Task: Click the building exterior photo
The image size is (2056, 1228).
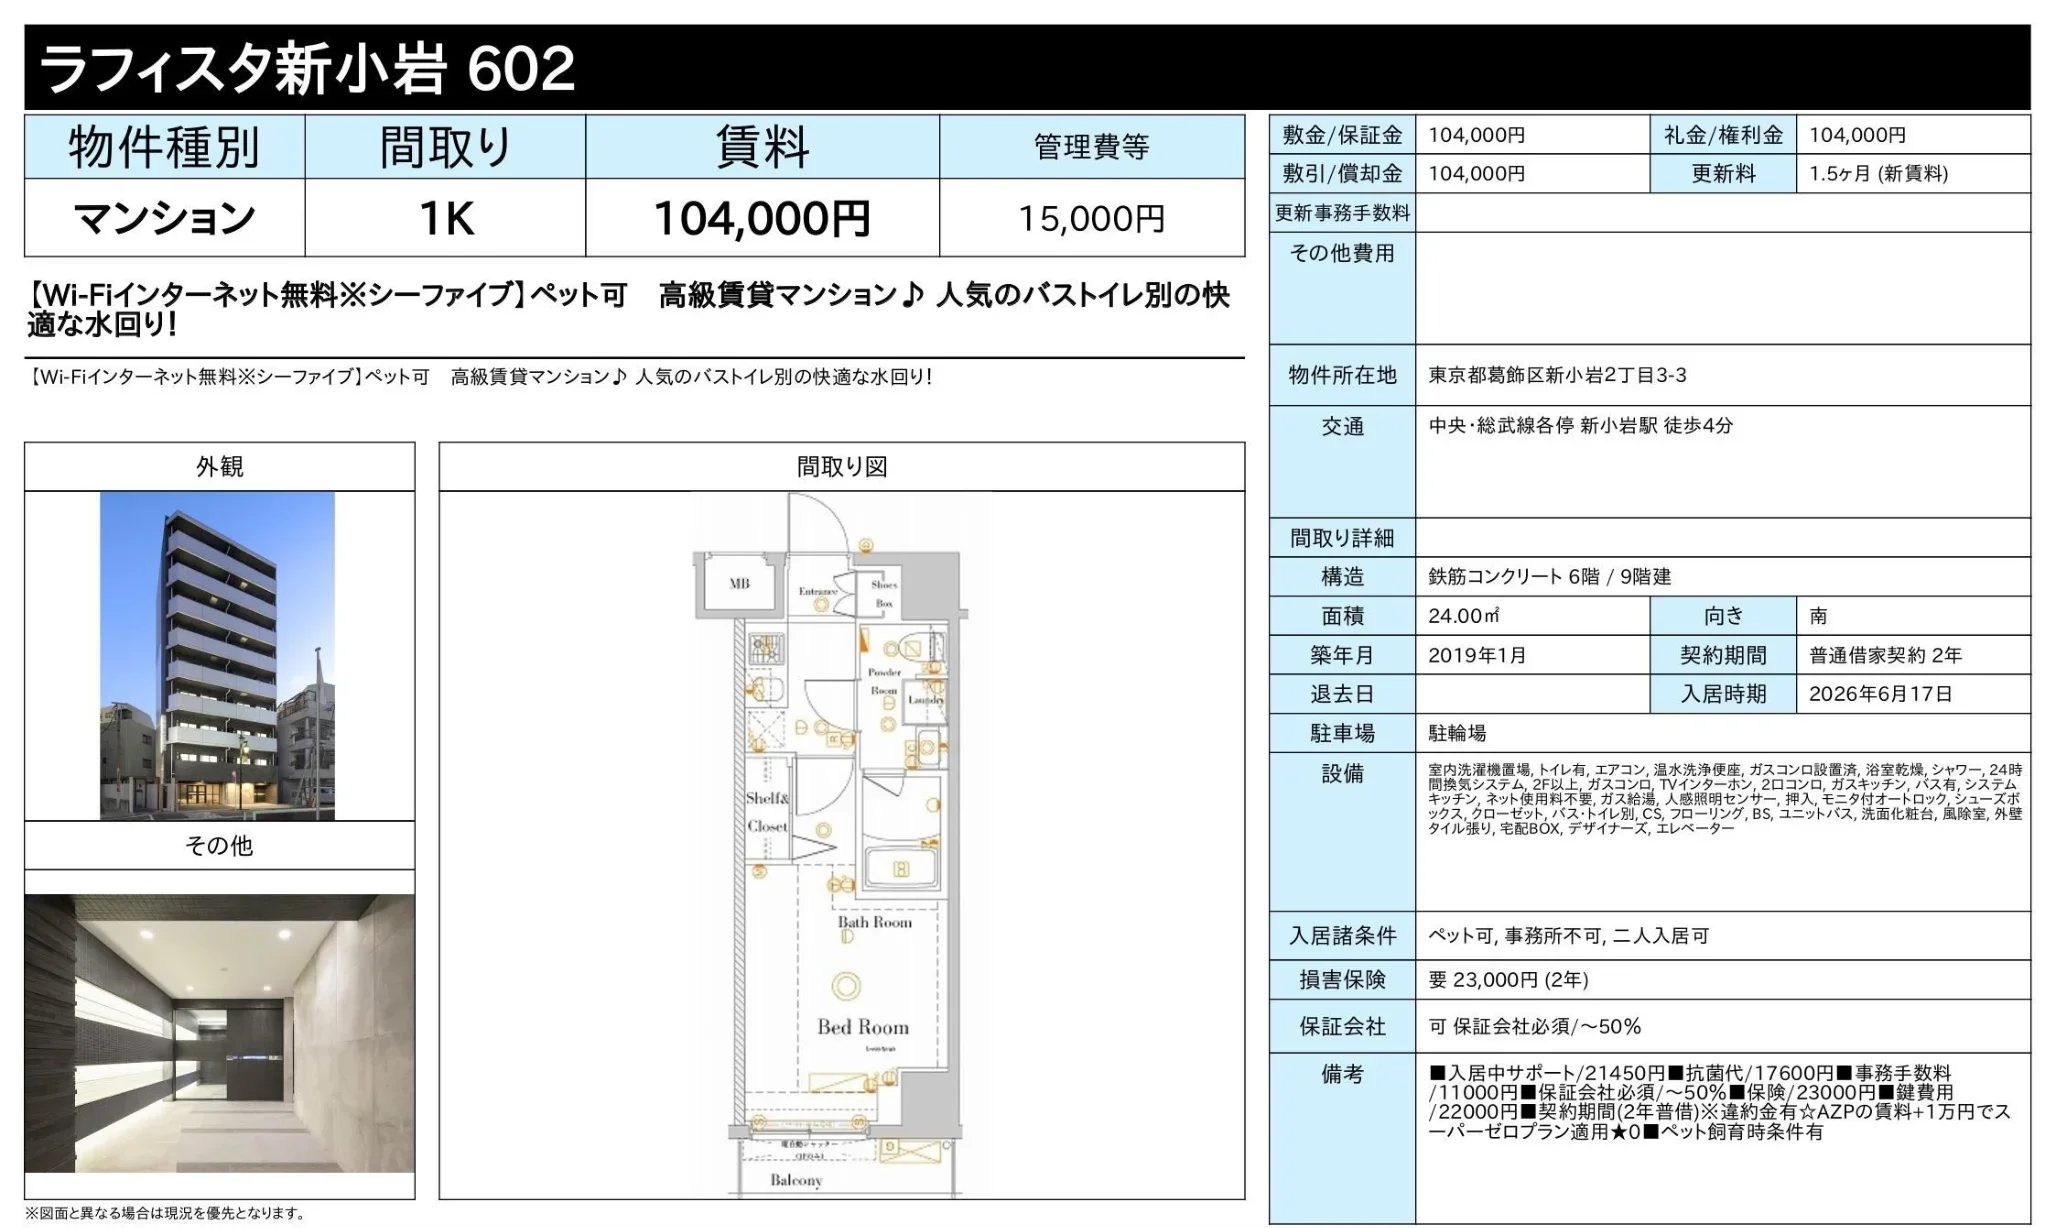Action: [217, 655]
